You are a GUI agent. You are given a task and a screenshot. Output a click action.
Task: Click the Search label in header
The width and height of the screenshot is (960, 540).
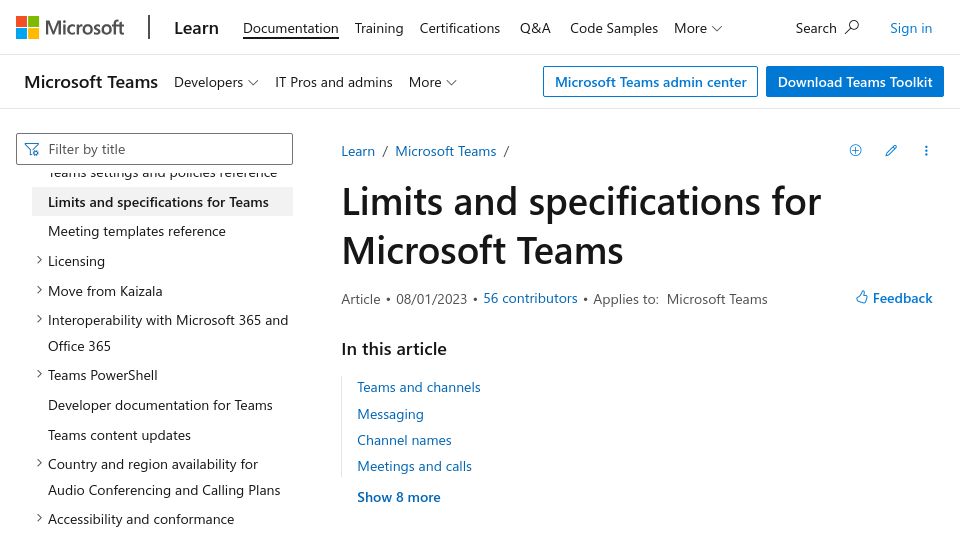pos(816,28)
